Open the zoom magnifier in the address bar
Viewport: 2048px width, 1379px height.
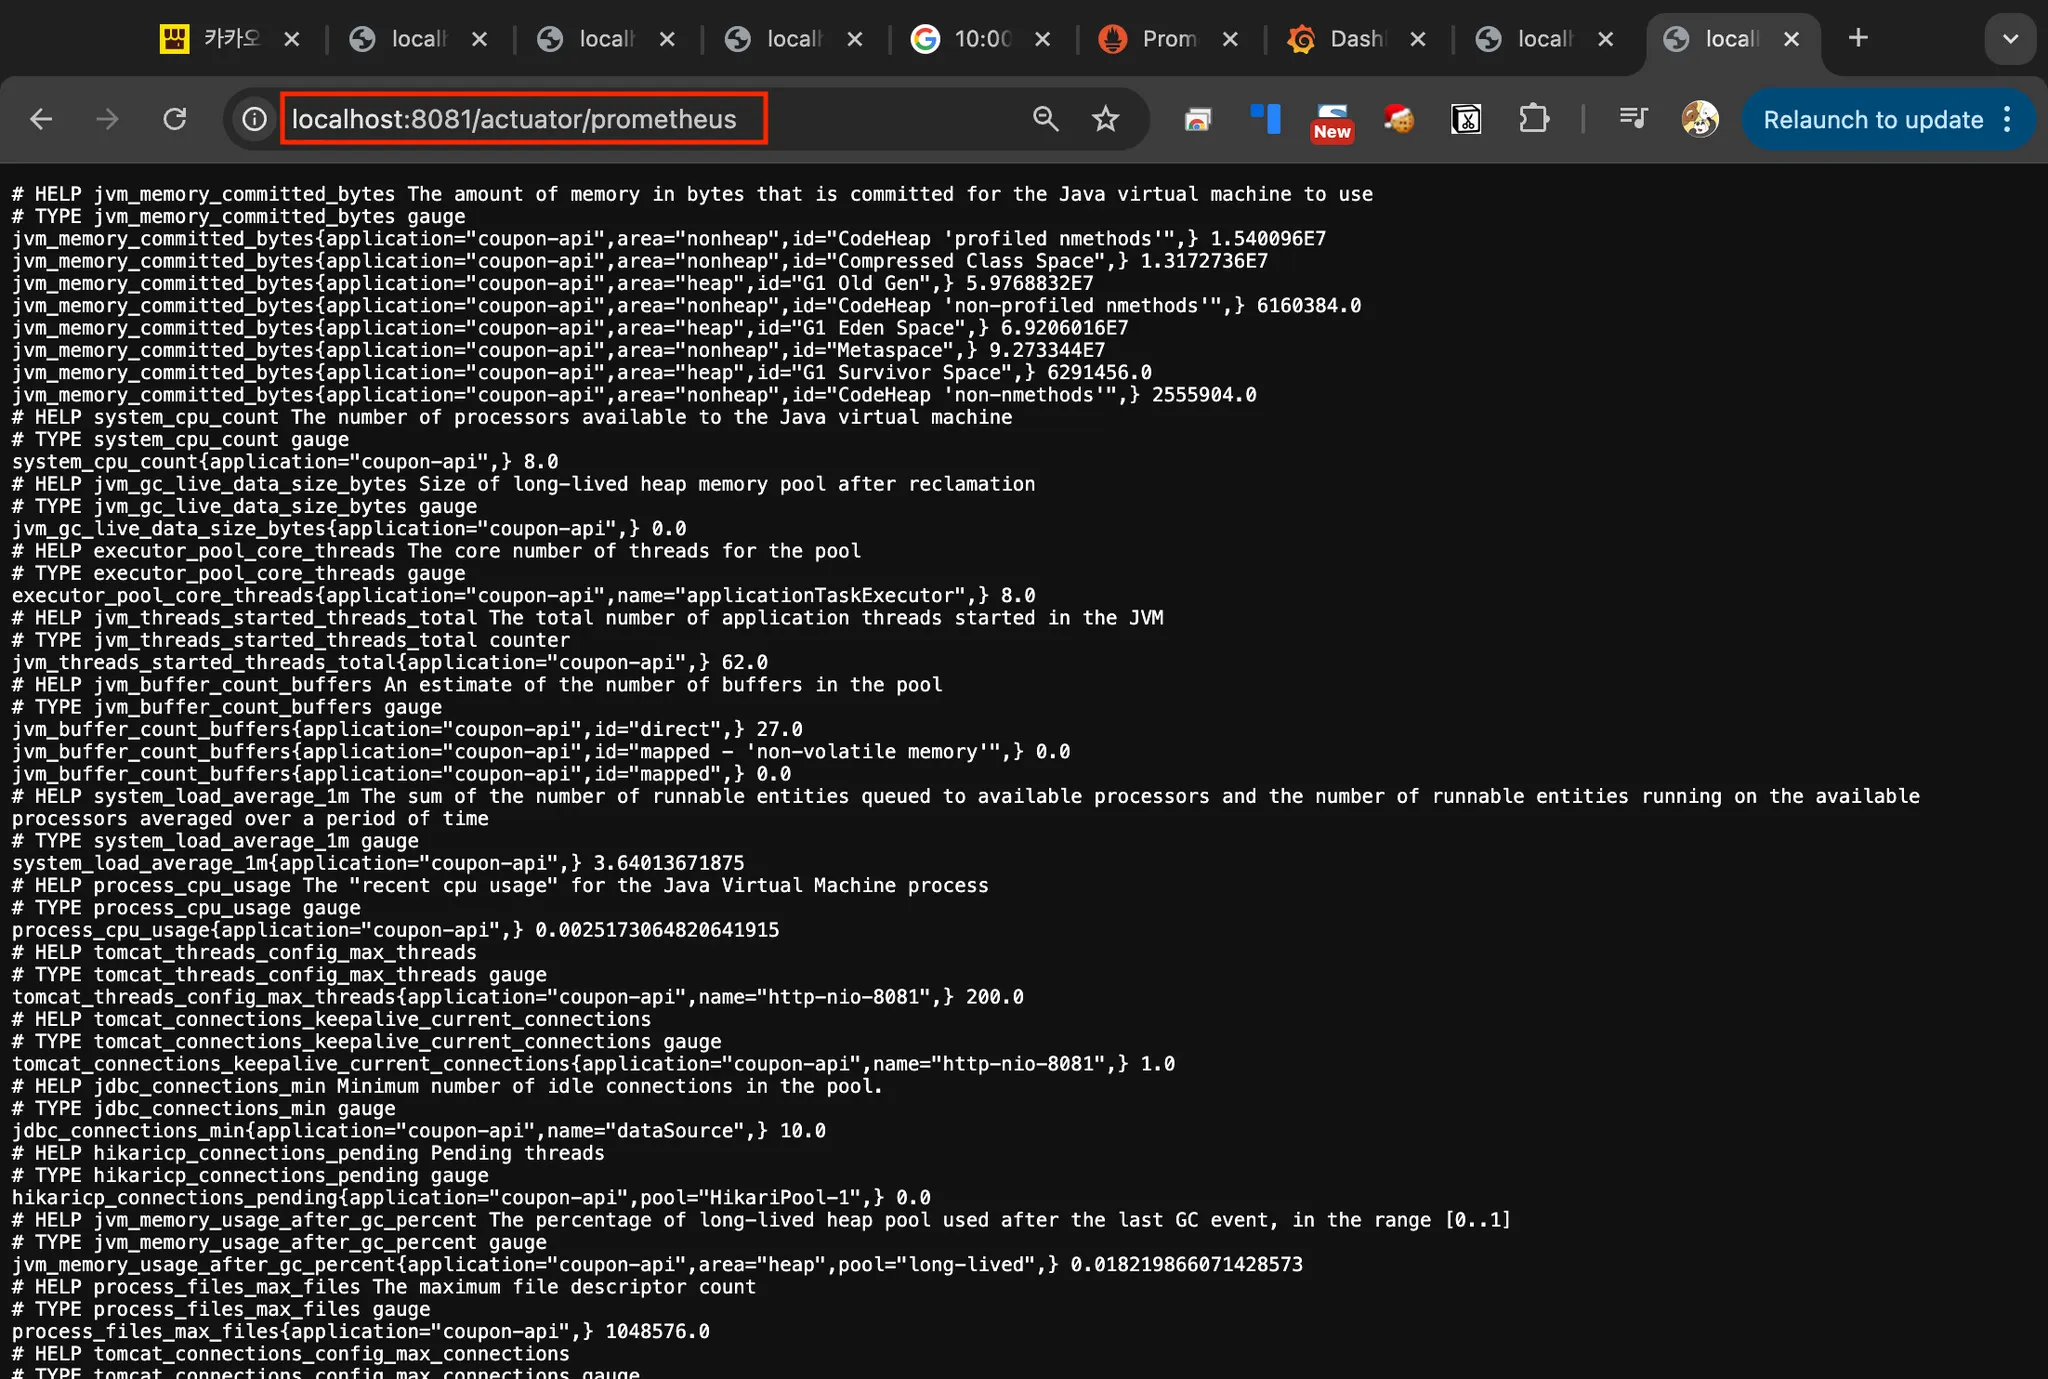pyautogui.click(x=1045, y=119)
